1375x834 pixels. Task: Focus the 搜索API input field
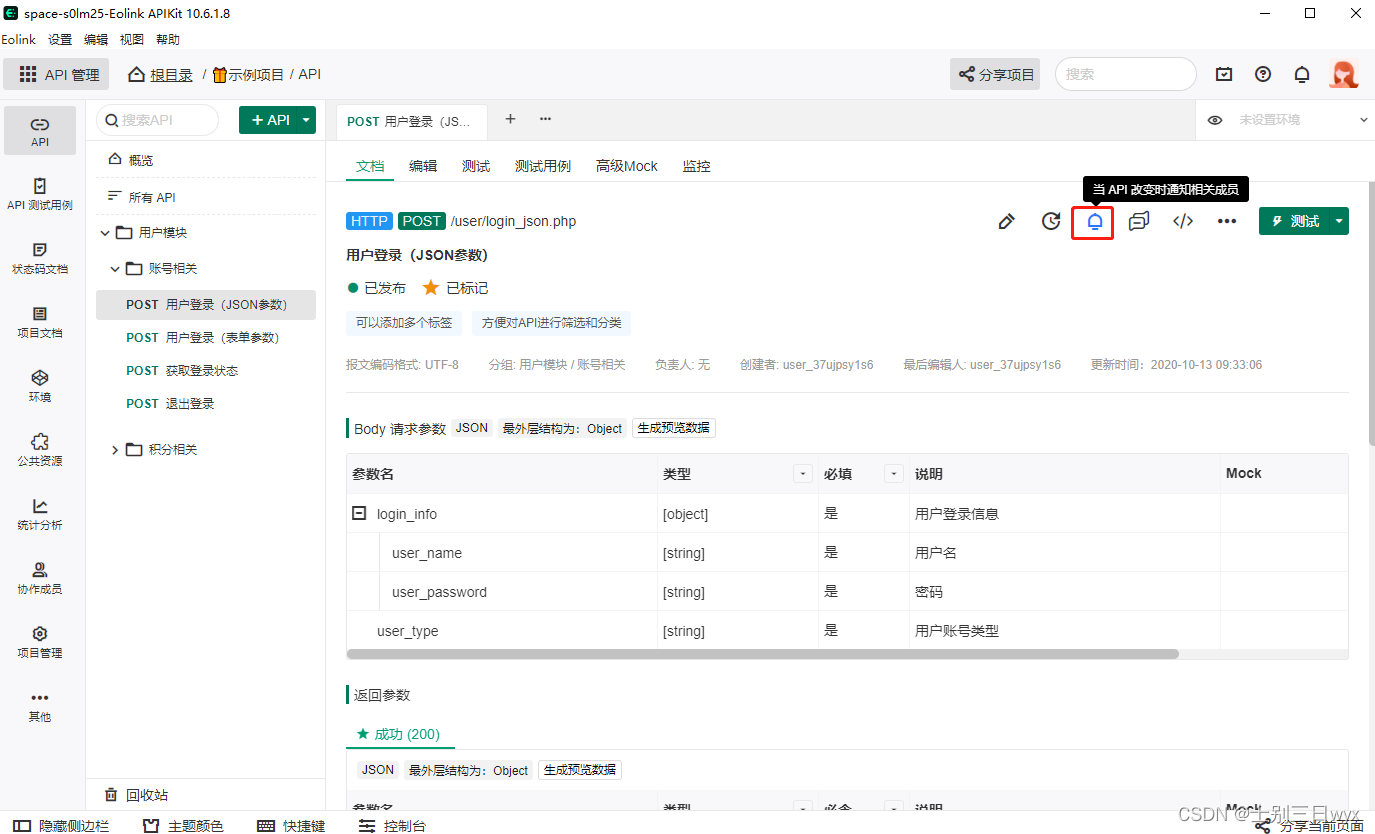click(x=157, y=120)
